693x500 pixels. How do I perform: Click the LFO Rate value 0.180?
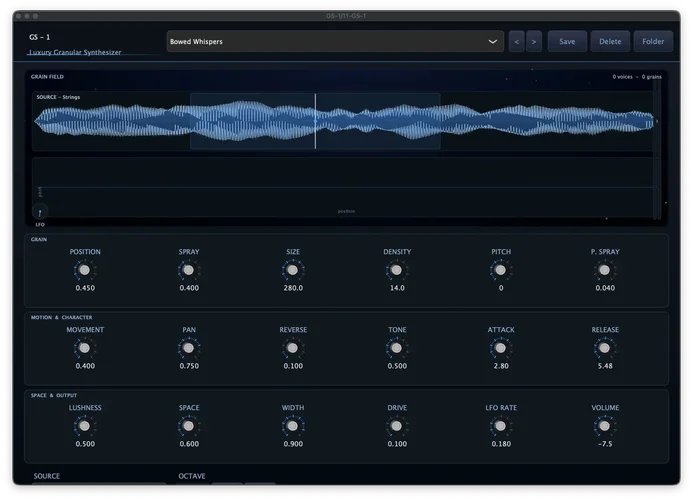click(501, 444)
